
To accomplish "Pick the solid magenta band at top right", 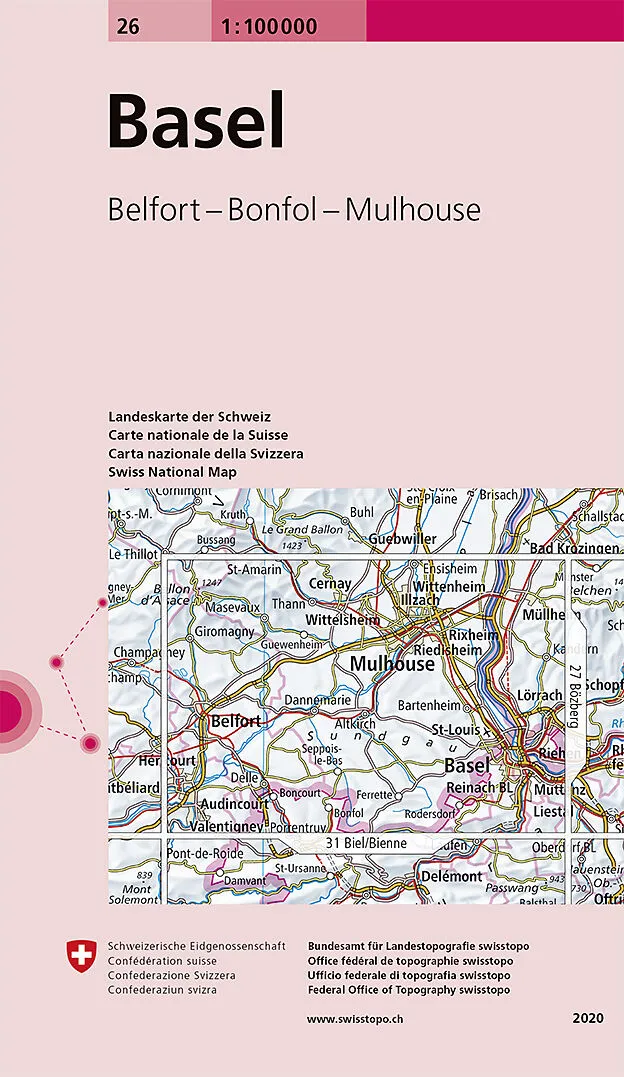I will coord(494,20).
